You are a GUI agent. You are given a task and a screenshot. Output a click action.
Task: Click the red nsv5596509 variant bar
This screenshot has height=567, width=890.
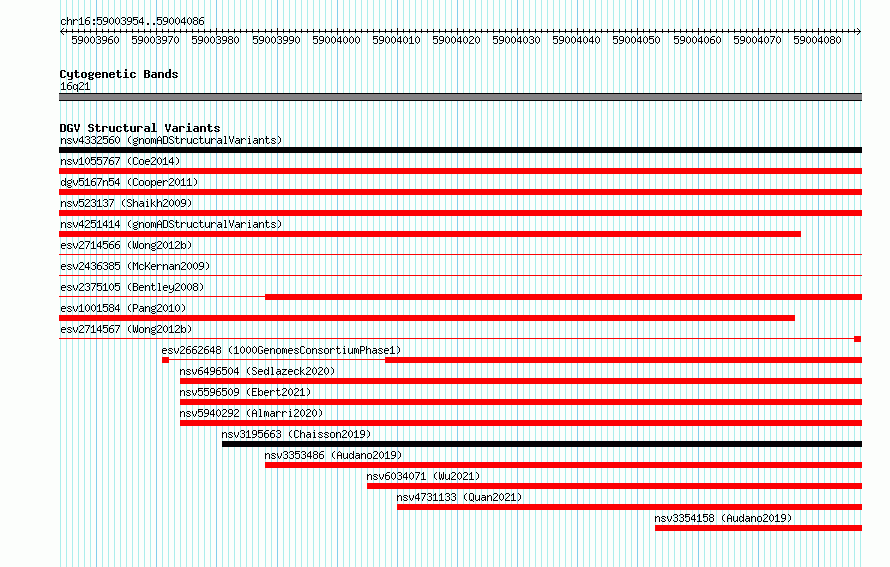coord(521,402)
